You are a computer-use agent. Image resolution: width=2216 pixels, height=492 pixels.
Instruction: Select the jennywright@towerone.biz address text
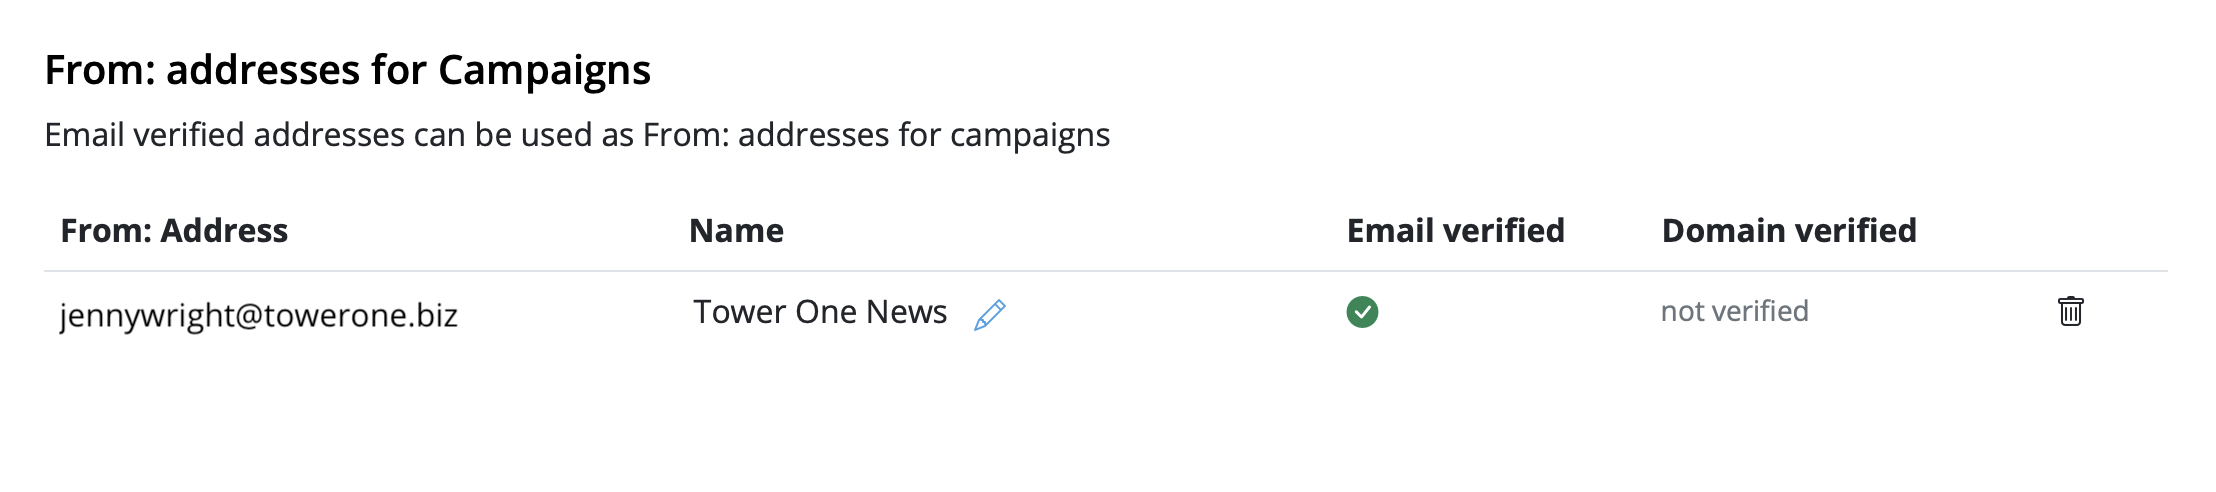tap(259, 315)
